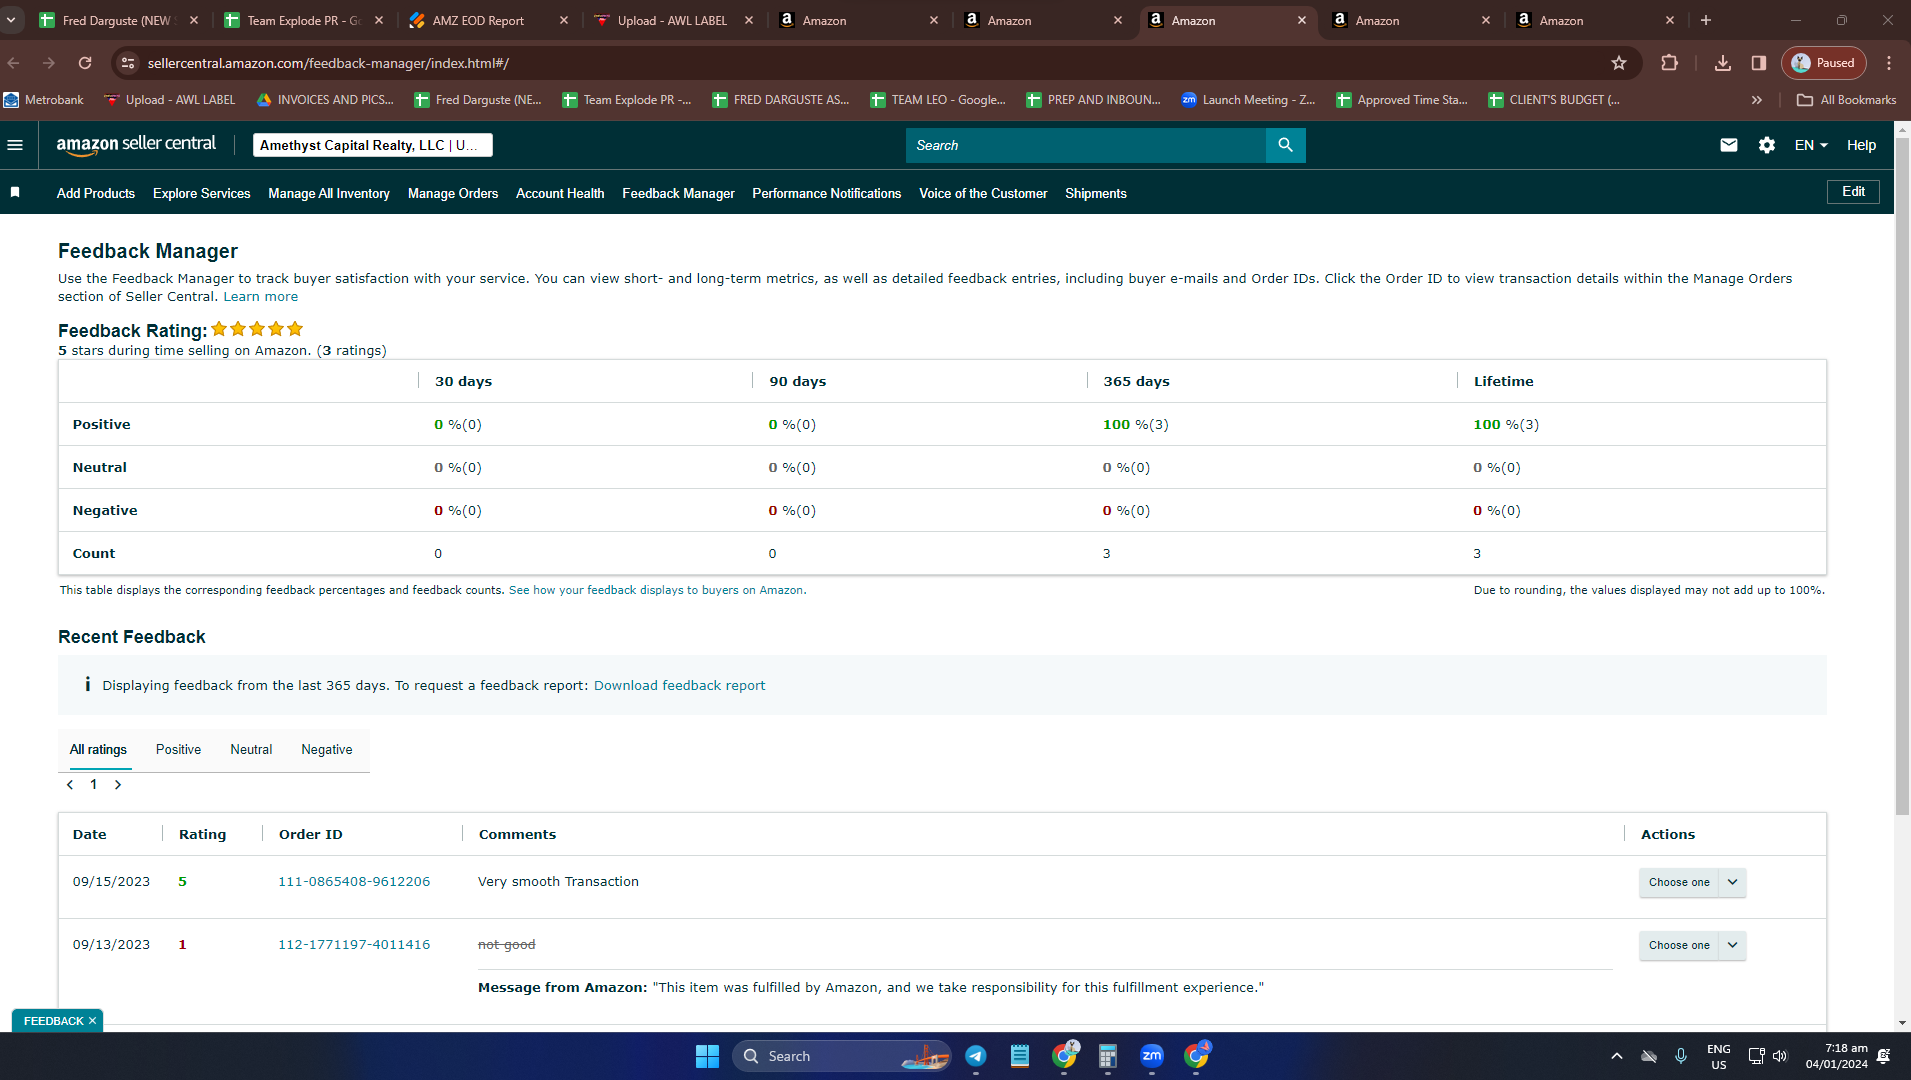Viewport: 1911px width, 1080px height.
Task: Click the Learn more link
Action: click(260, 297)
